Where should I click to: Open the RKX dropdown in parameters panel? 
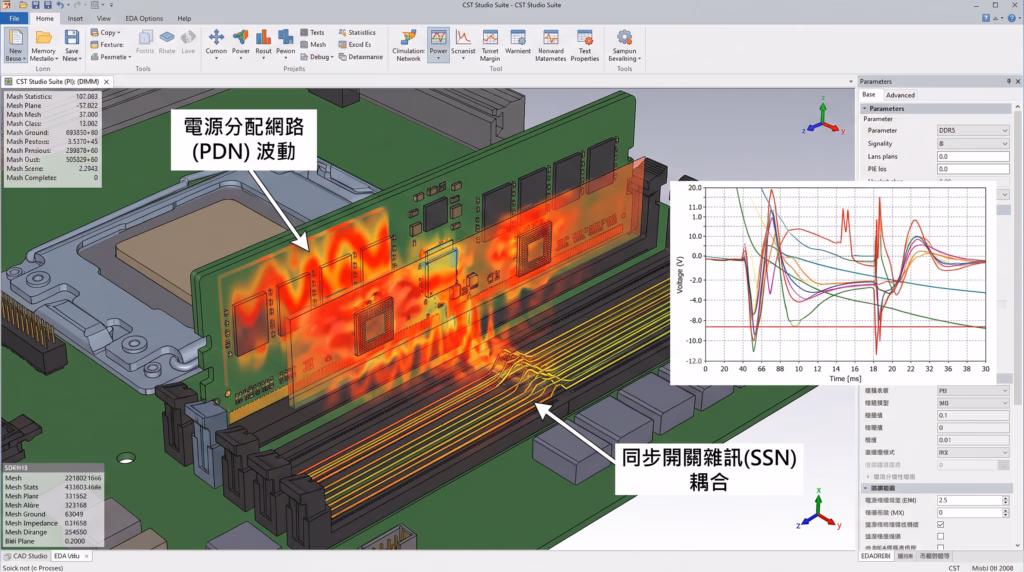point(973,452)
